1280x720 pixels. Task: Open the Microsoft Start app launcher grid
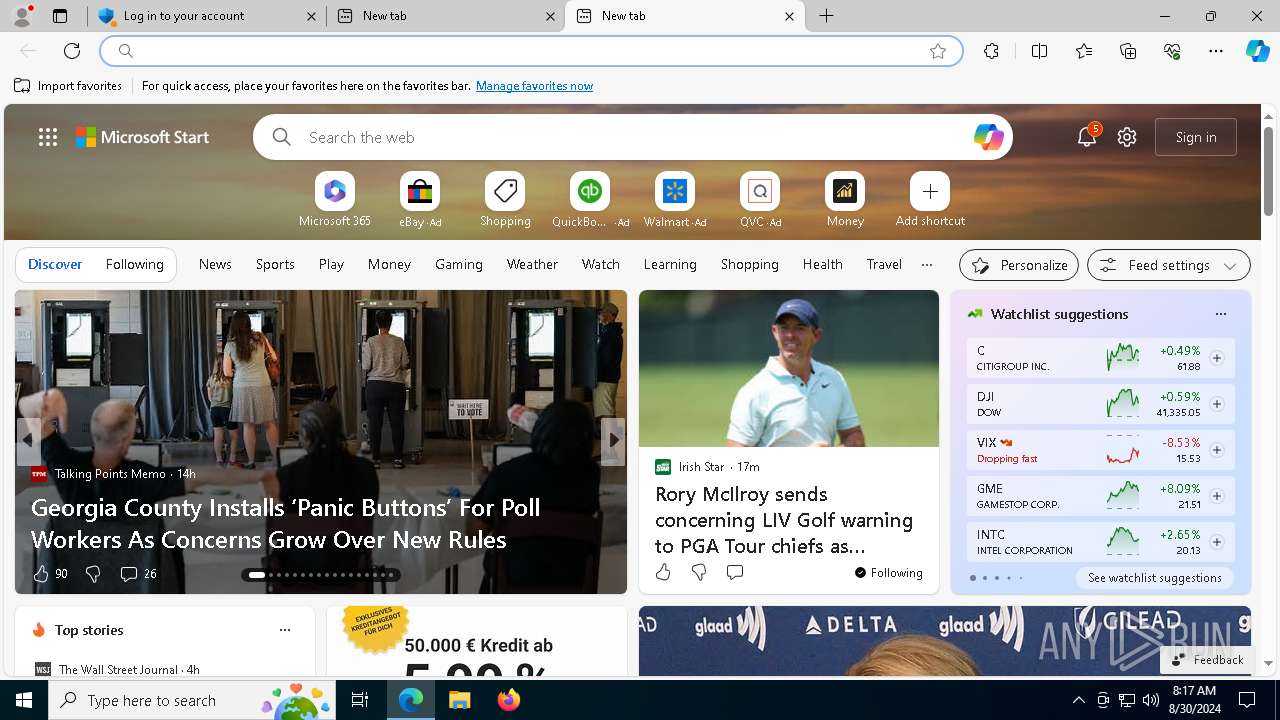pyautogui.click(x=47, y=137)
